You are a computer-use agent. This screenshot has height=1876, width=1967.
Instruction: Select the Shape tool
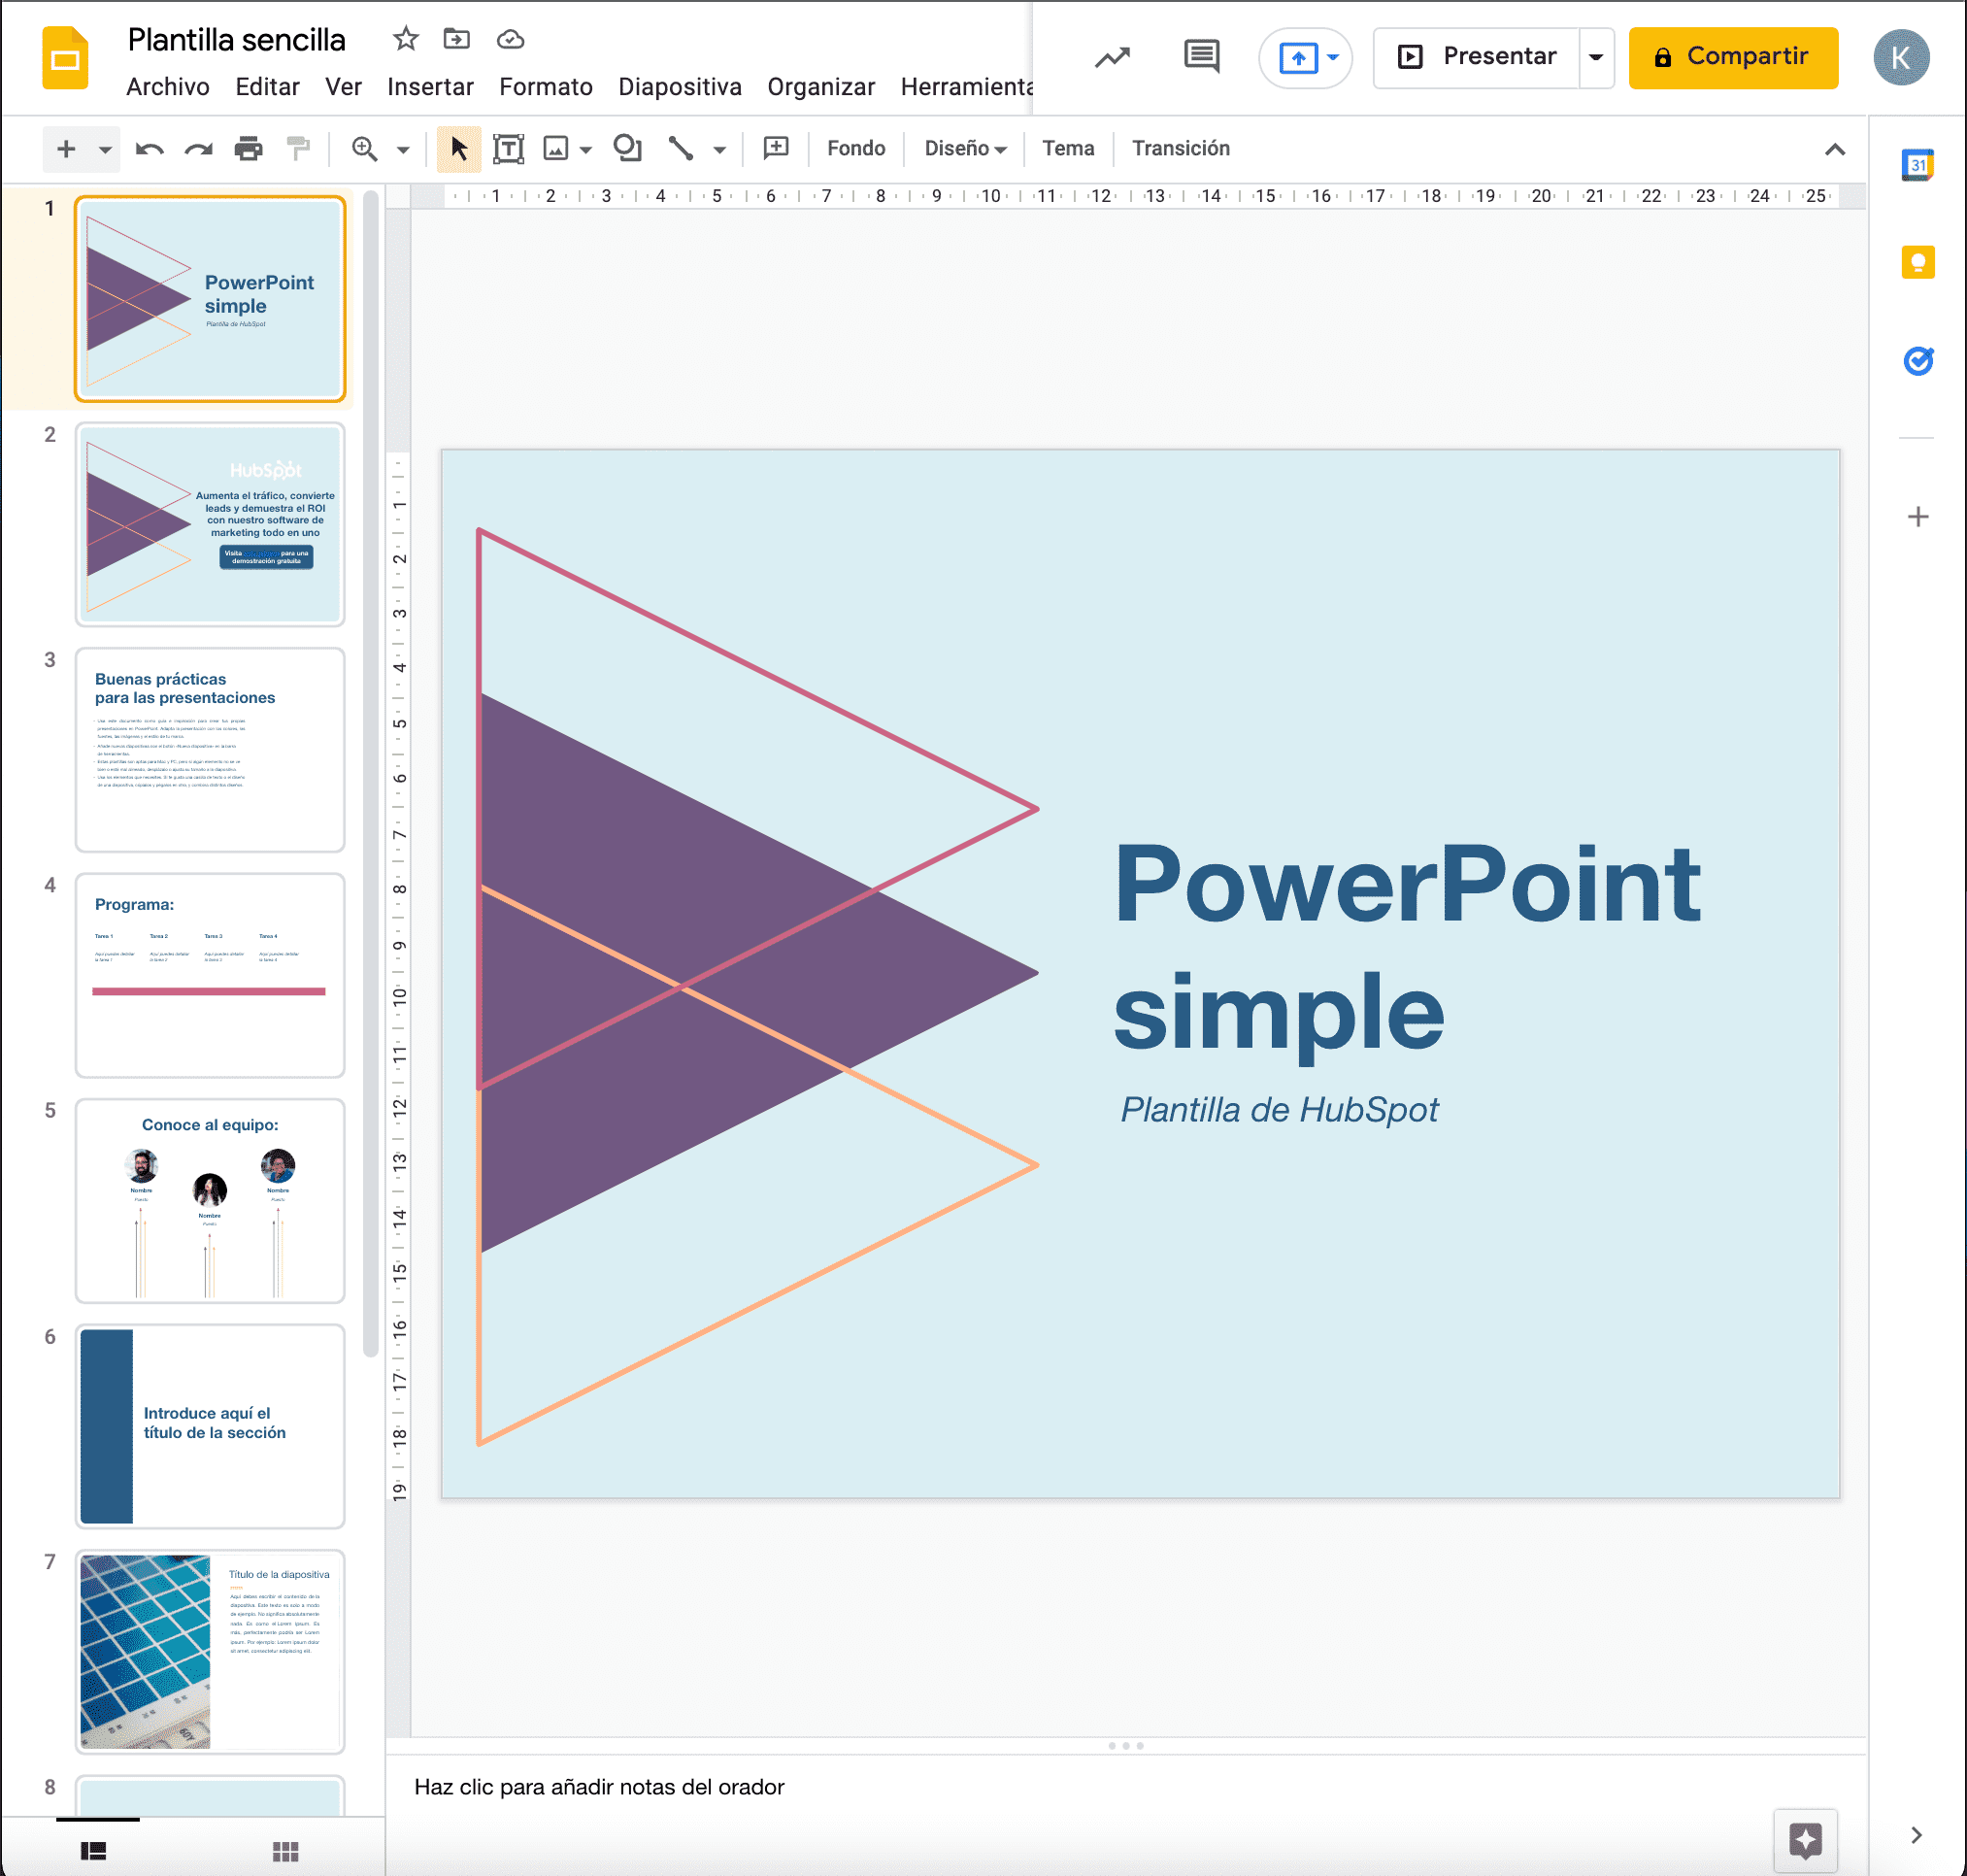click(628, 148)
